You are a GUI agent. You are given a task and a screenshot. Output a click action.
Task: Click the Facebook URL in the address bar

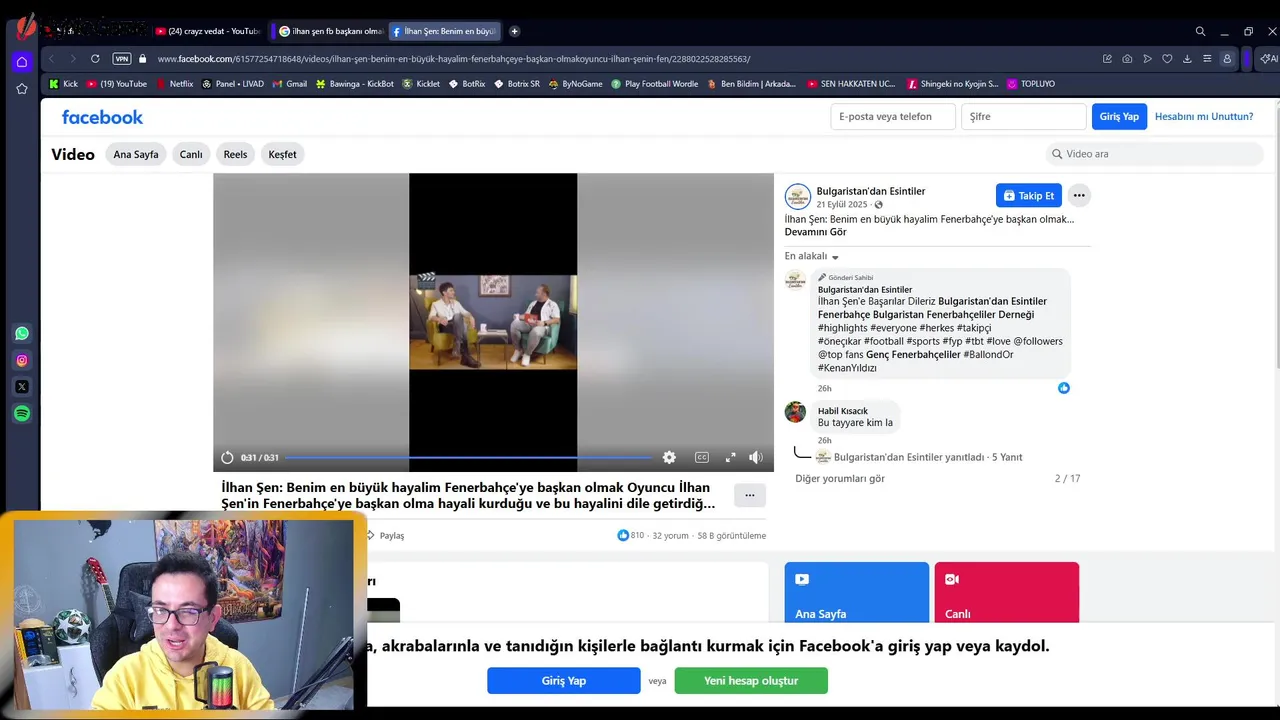click(454, 59)
